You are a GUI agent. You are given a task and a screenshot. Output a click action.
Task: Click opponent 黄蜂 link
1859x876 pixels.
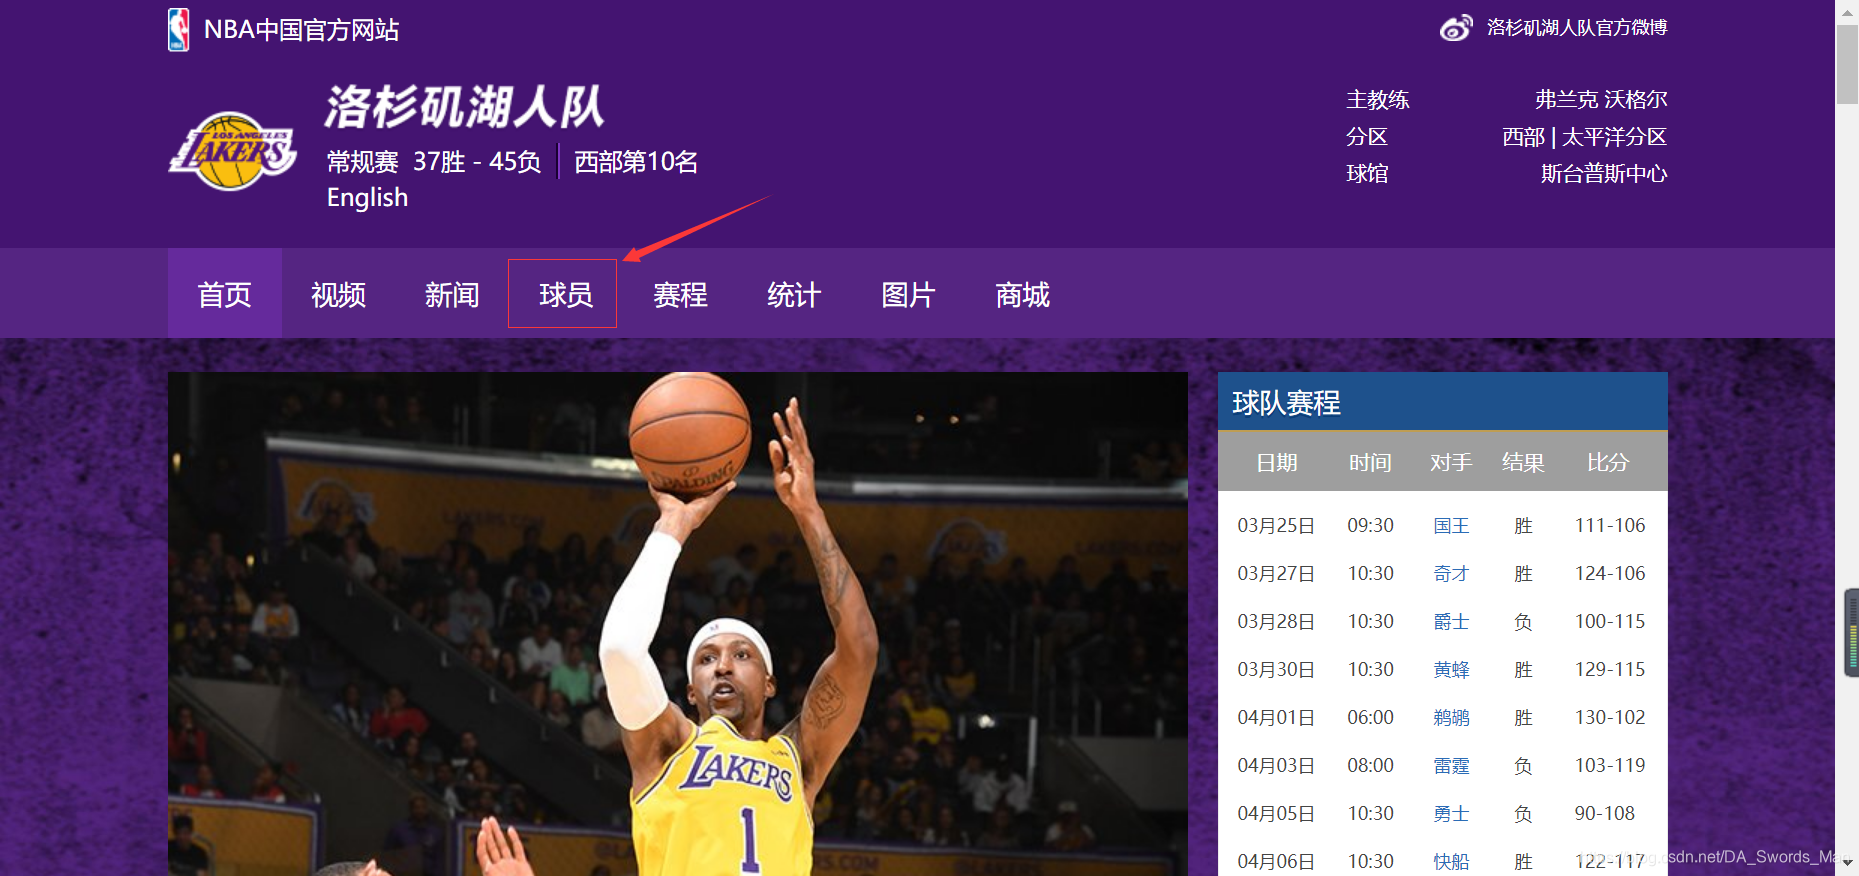[x=1451, y=670]
